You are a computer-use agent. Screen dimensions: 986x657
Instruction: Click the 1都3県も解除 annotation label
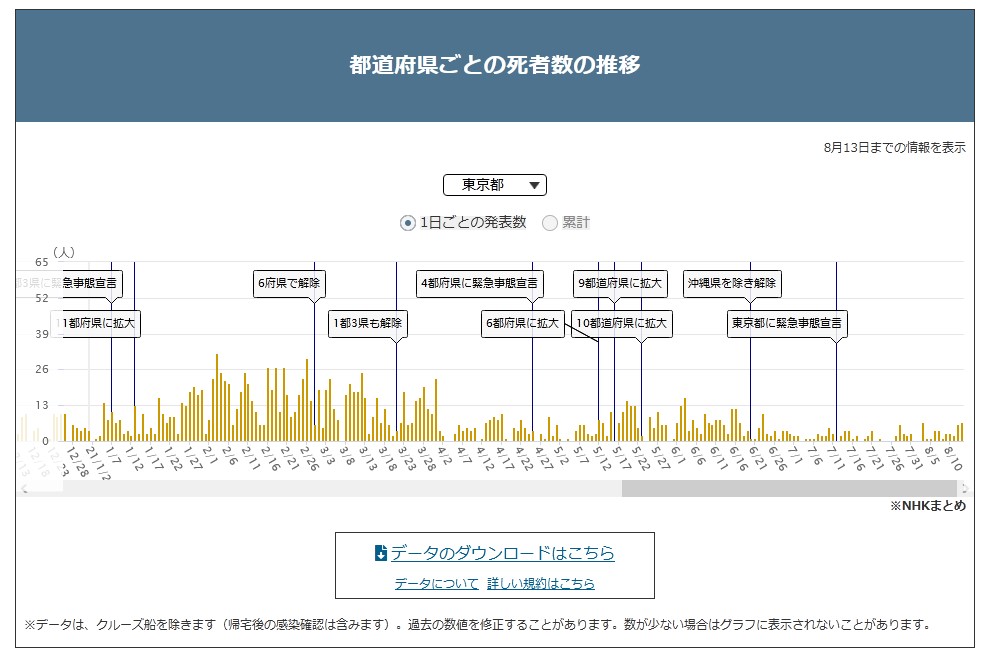(x=369, y=323)
